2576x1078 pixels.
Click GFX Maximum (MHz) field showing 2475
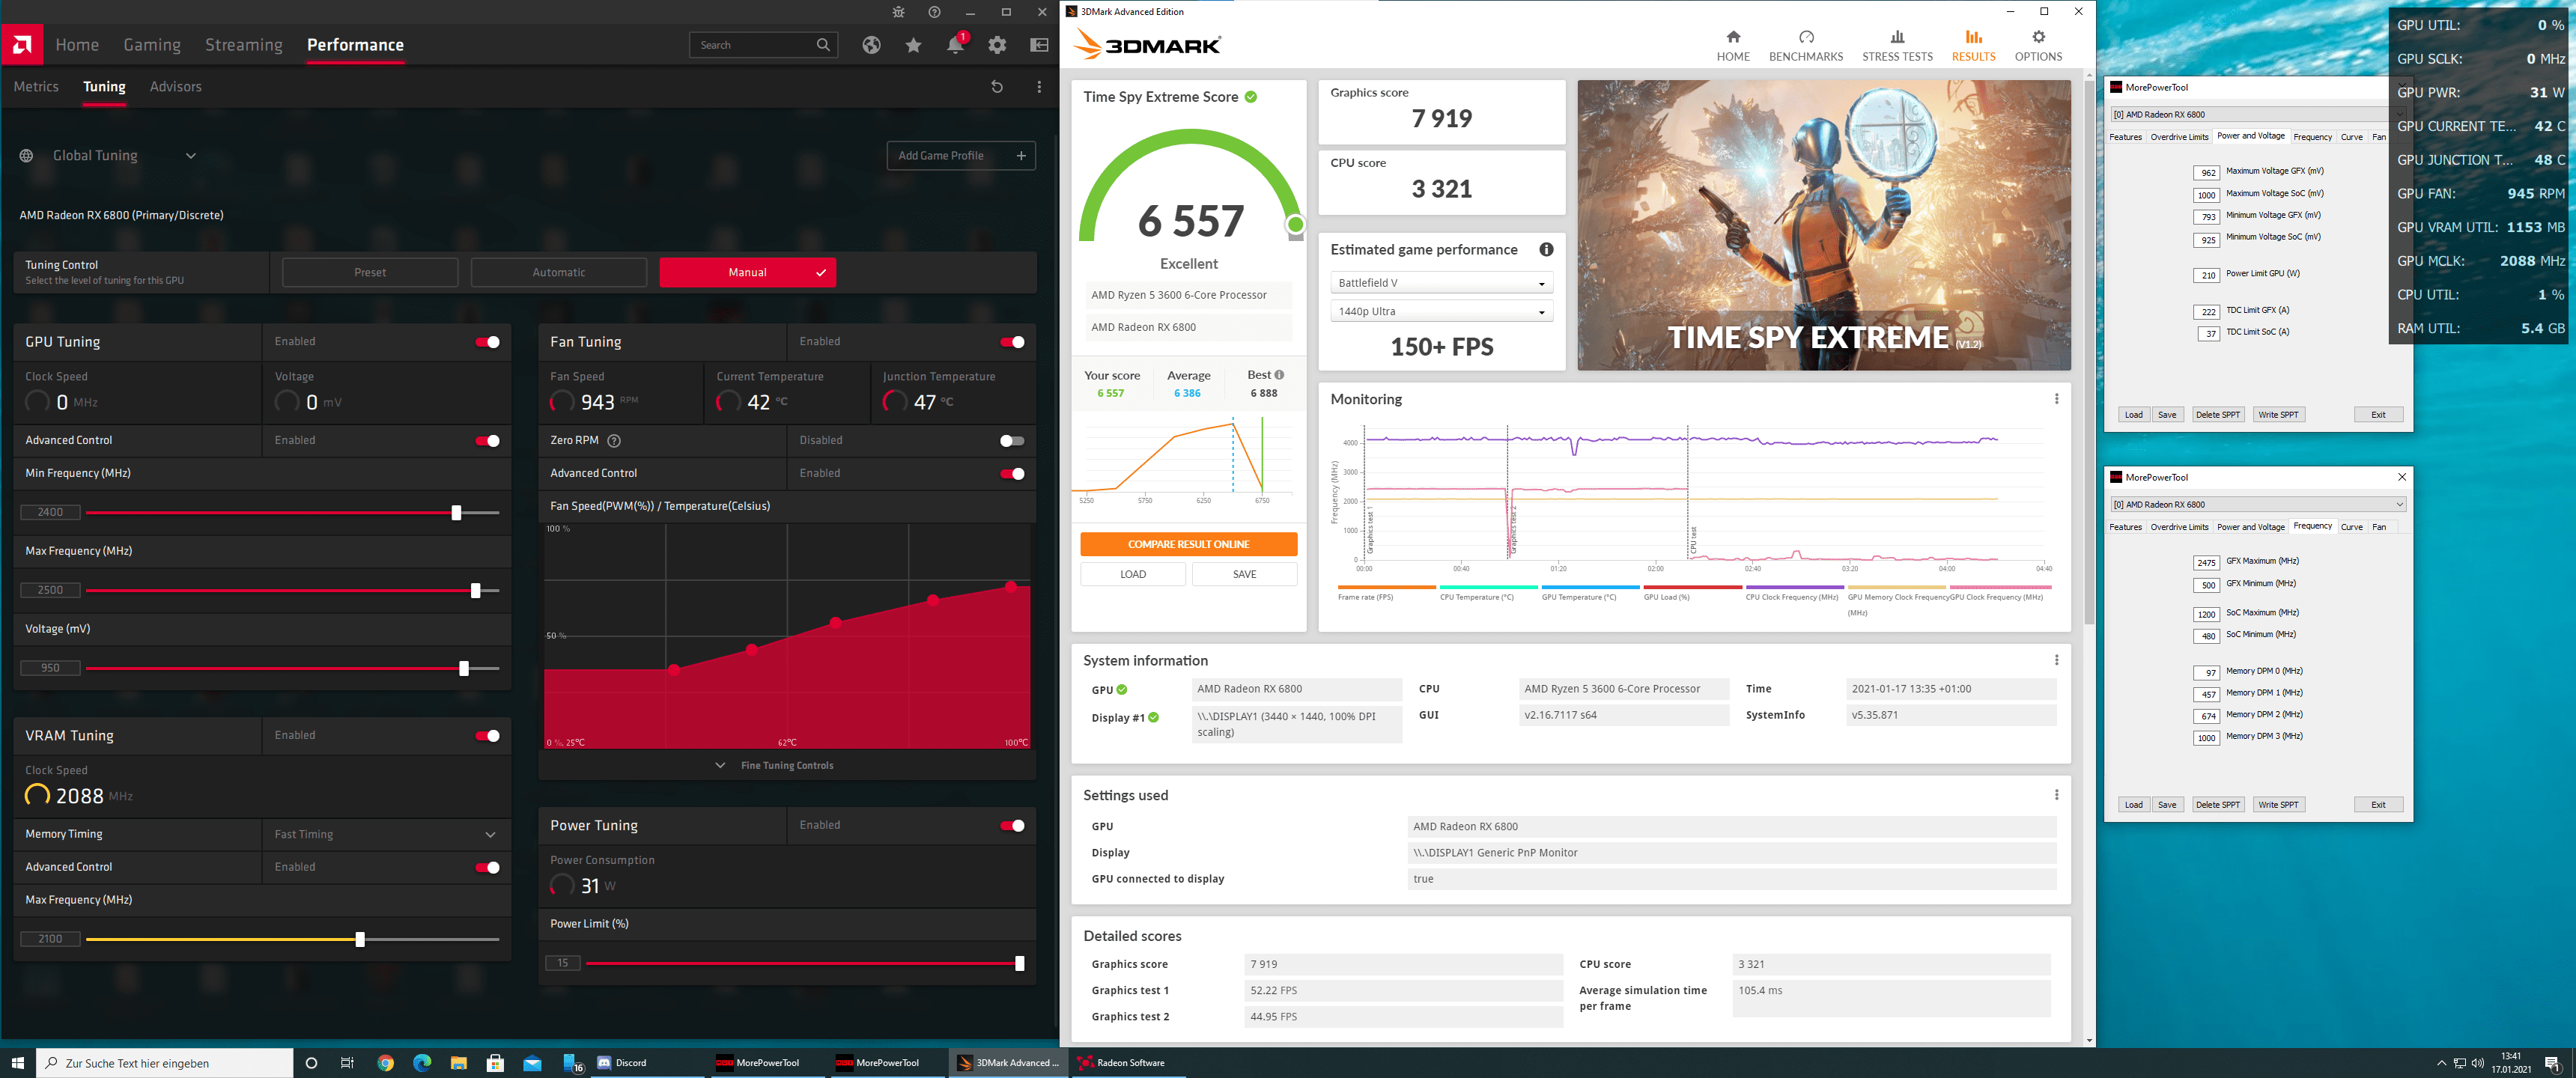point(2206,563)
